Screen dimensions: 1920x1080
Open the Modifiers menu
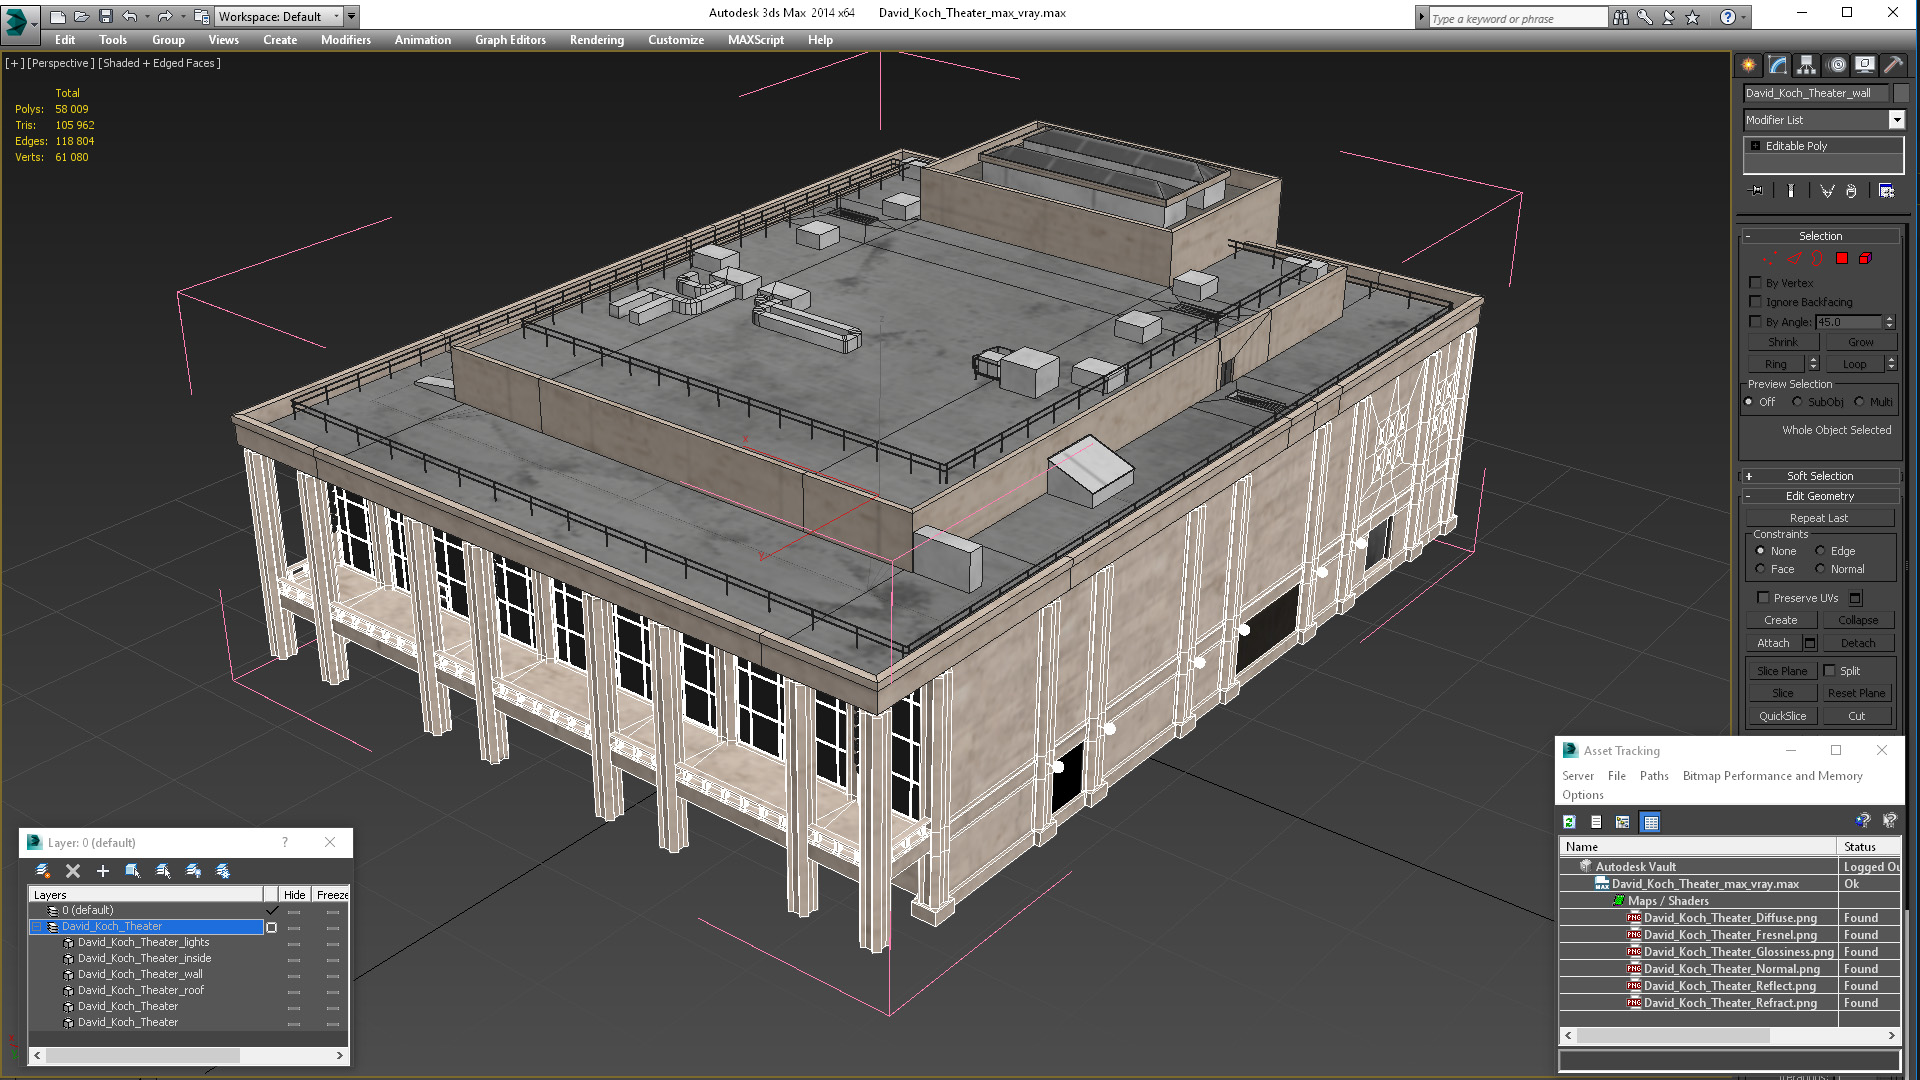[x=346, y=40]
